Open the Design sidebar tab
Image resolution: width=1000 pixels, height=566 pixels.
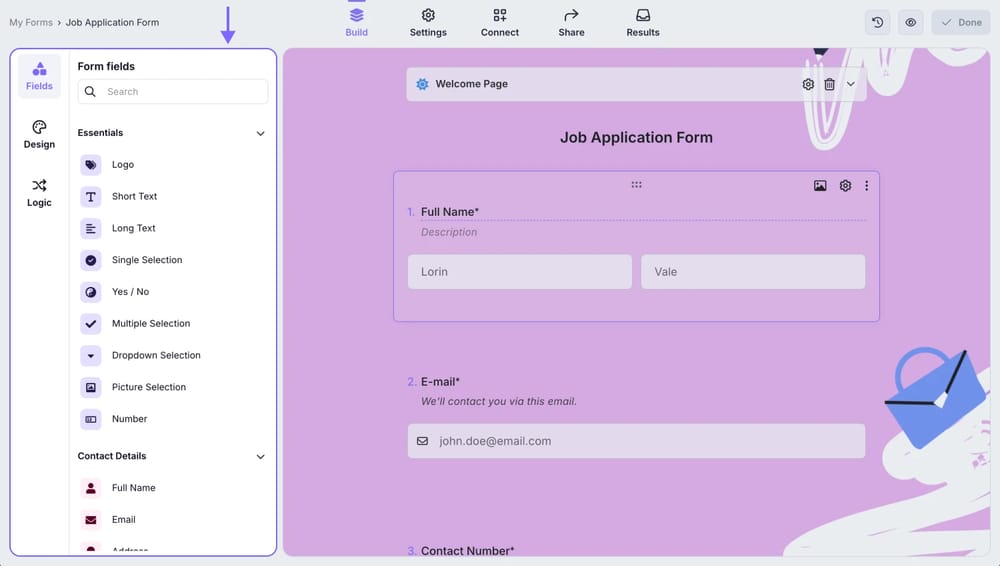(39, 134)
